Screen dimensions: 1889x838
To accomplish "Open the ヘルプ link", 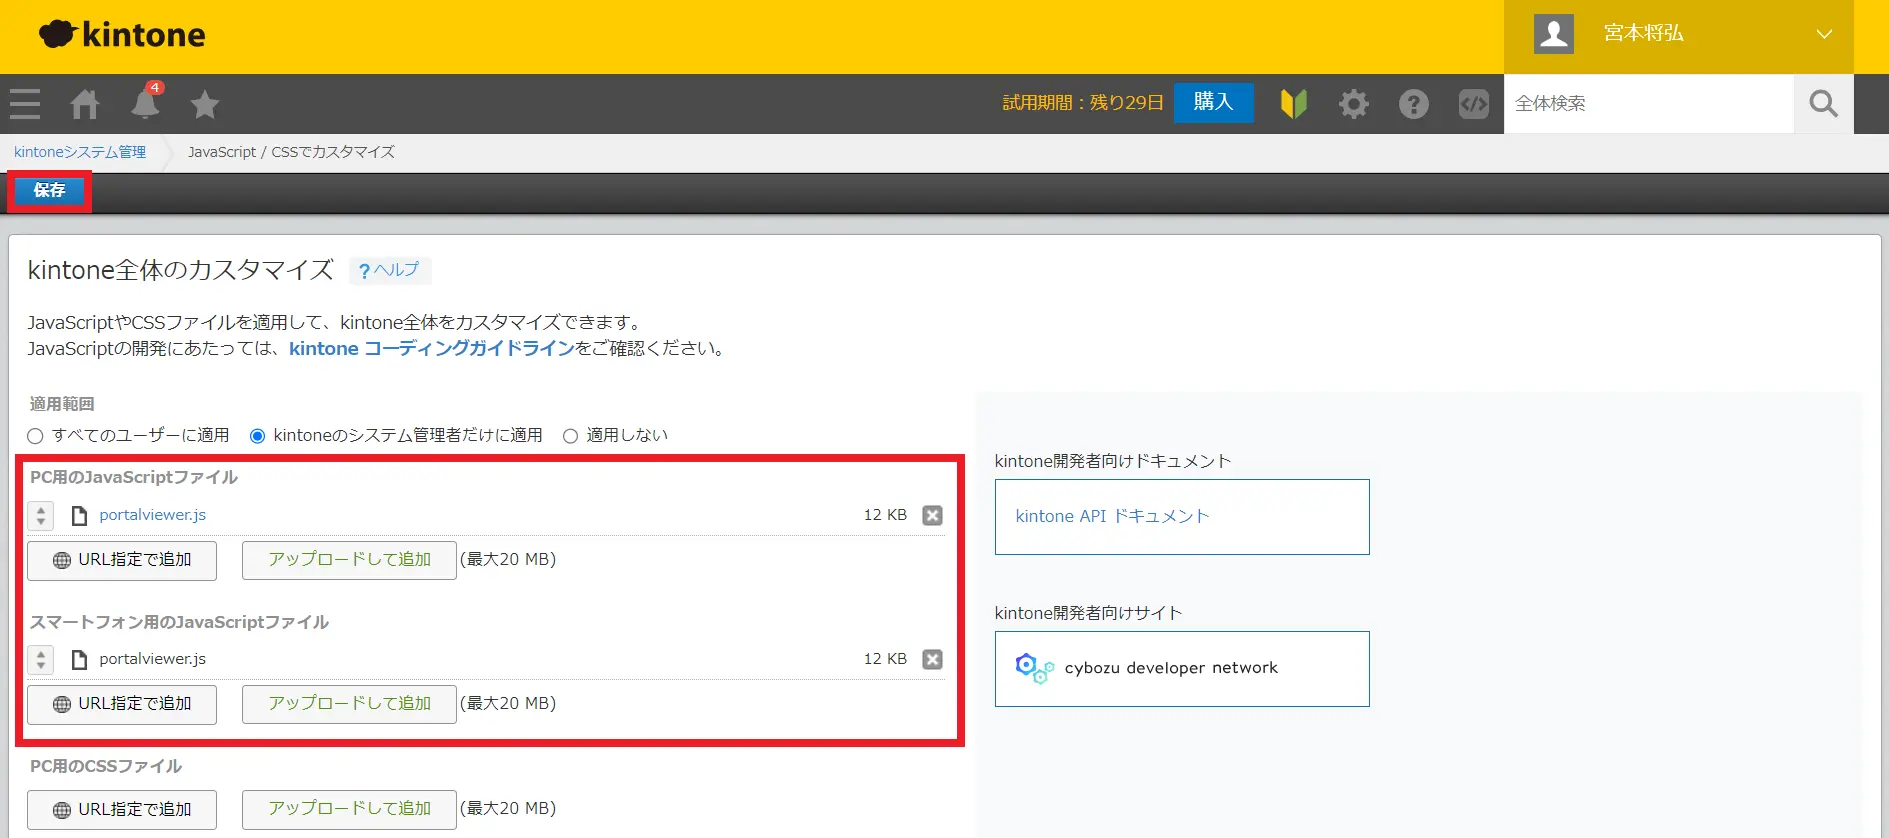I will coord(390,270).
